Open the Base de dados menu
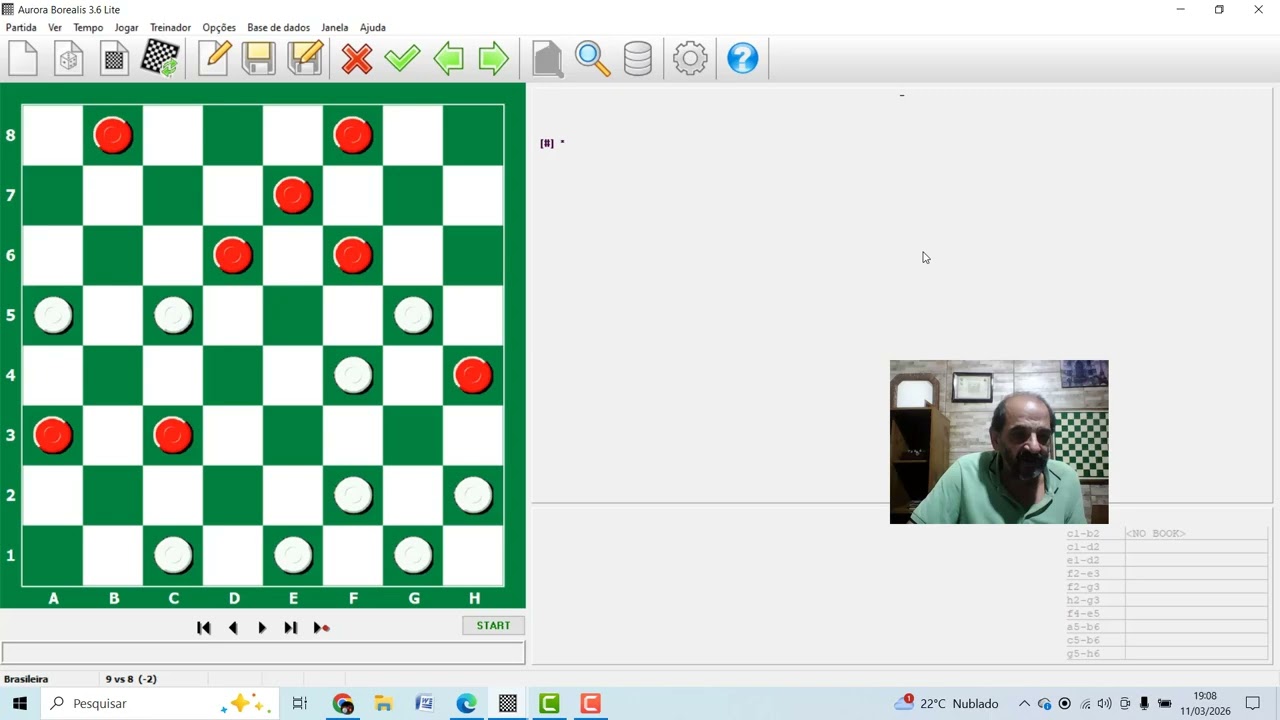This screenshot has height=720, width=1280. [x=279, y=27]
